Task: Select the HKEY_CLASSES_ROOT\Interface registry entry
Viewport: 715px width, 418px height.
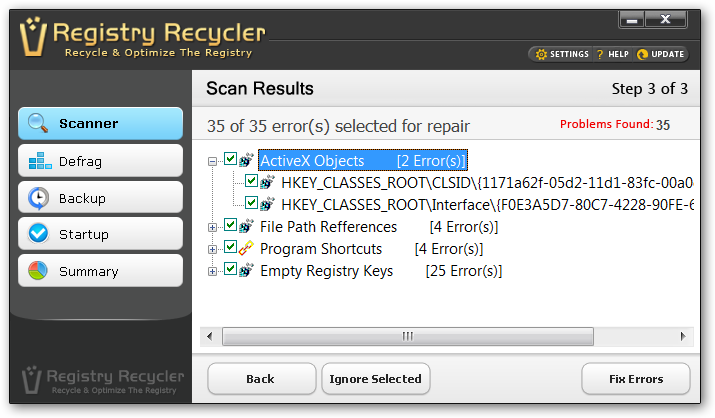Action: [x=487, y=205]
